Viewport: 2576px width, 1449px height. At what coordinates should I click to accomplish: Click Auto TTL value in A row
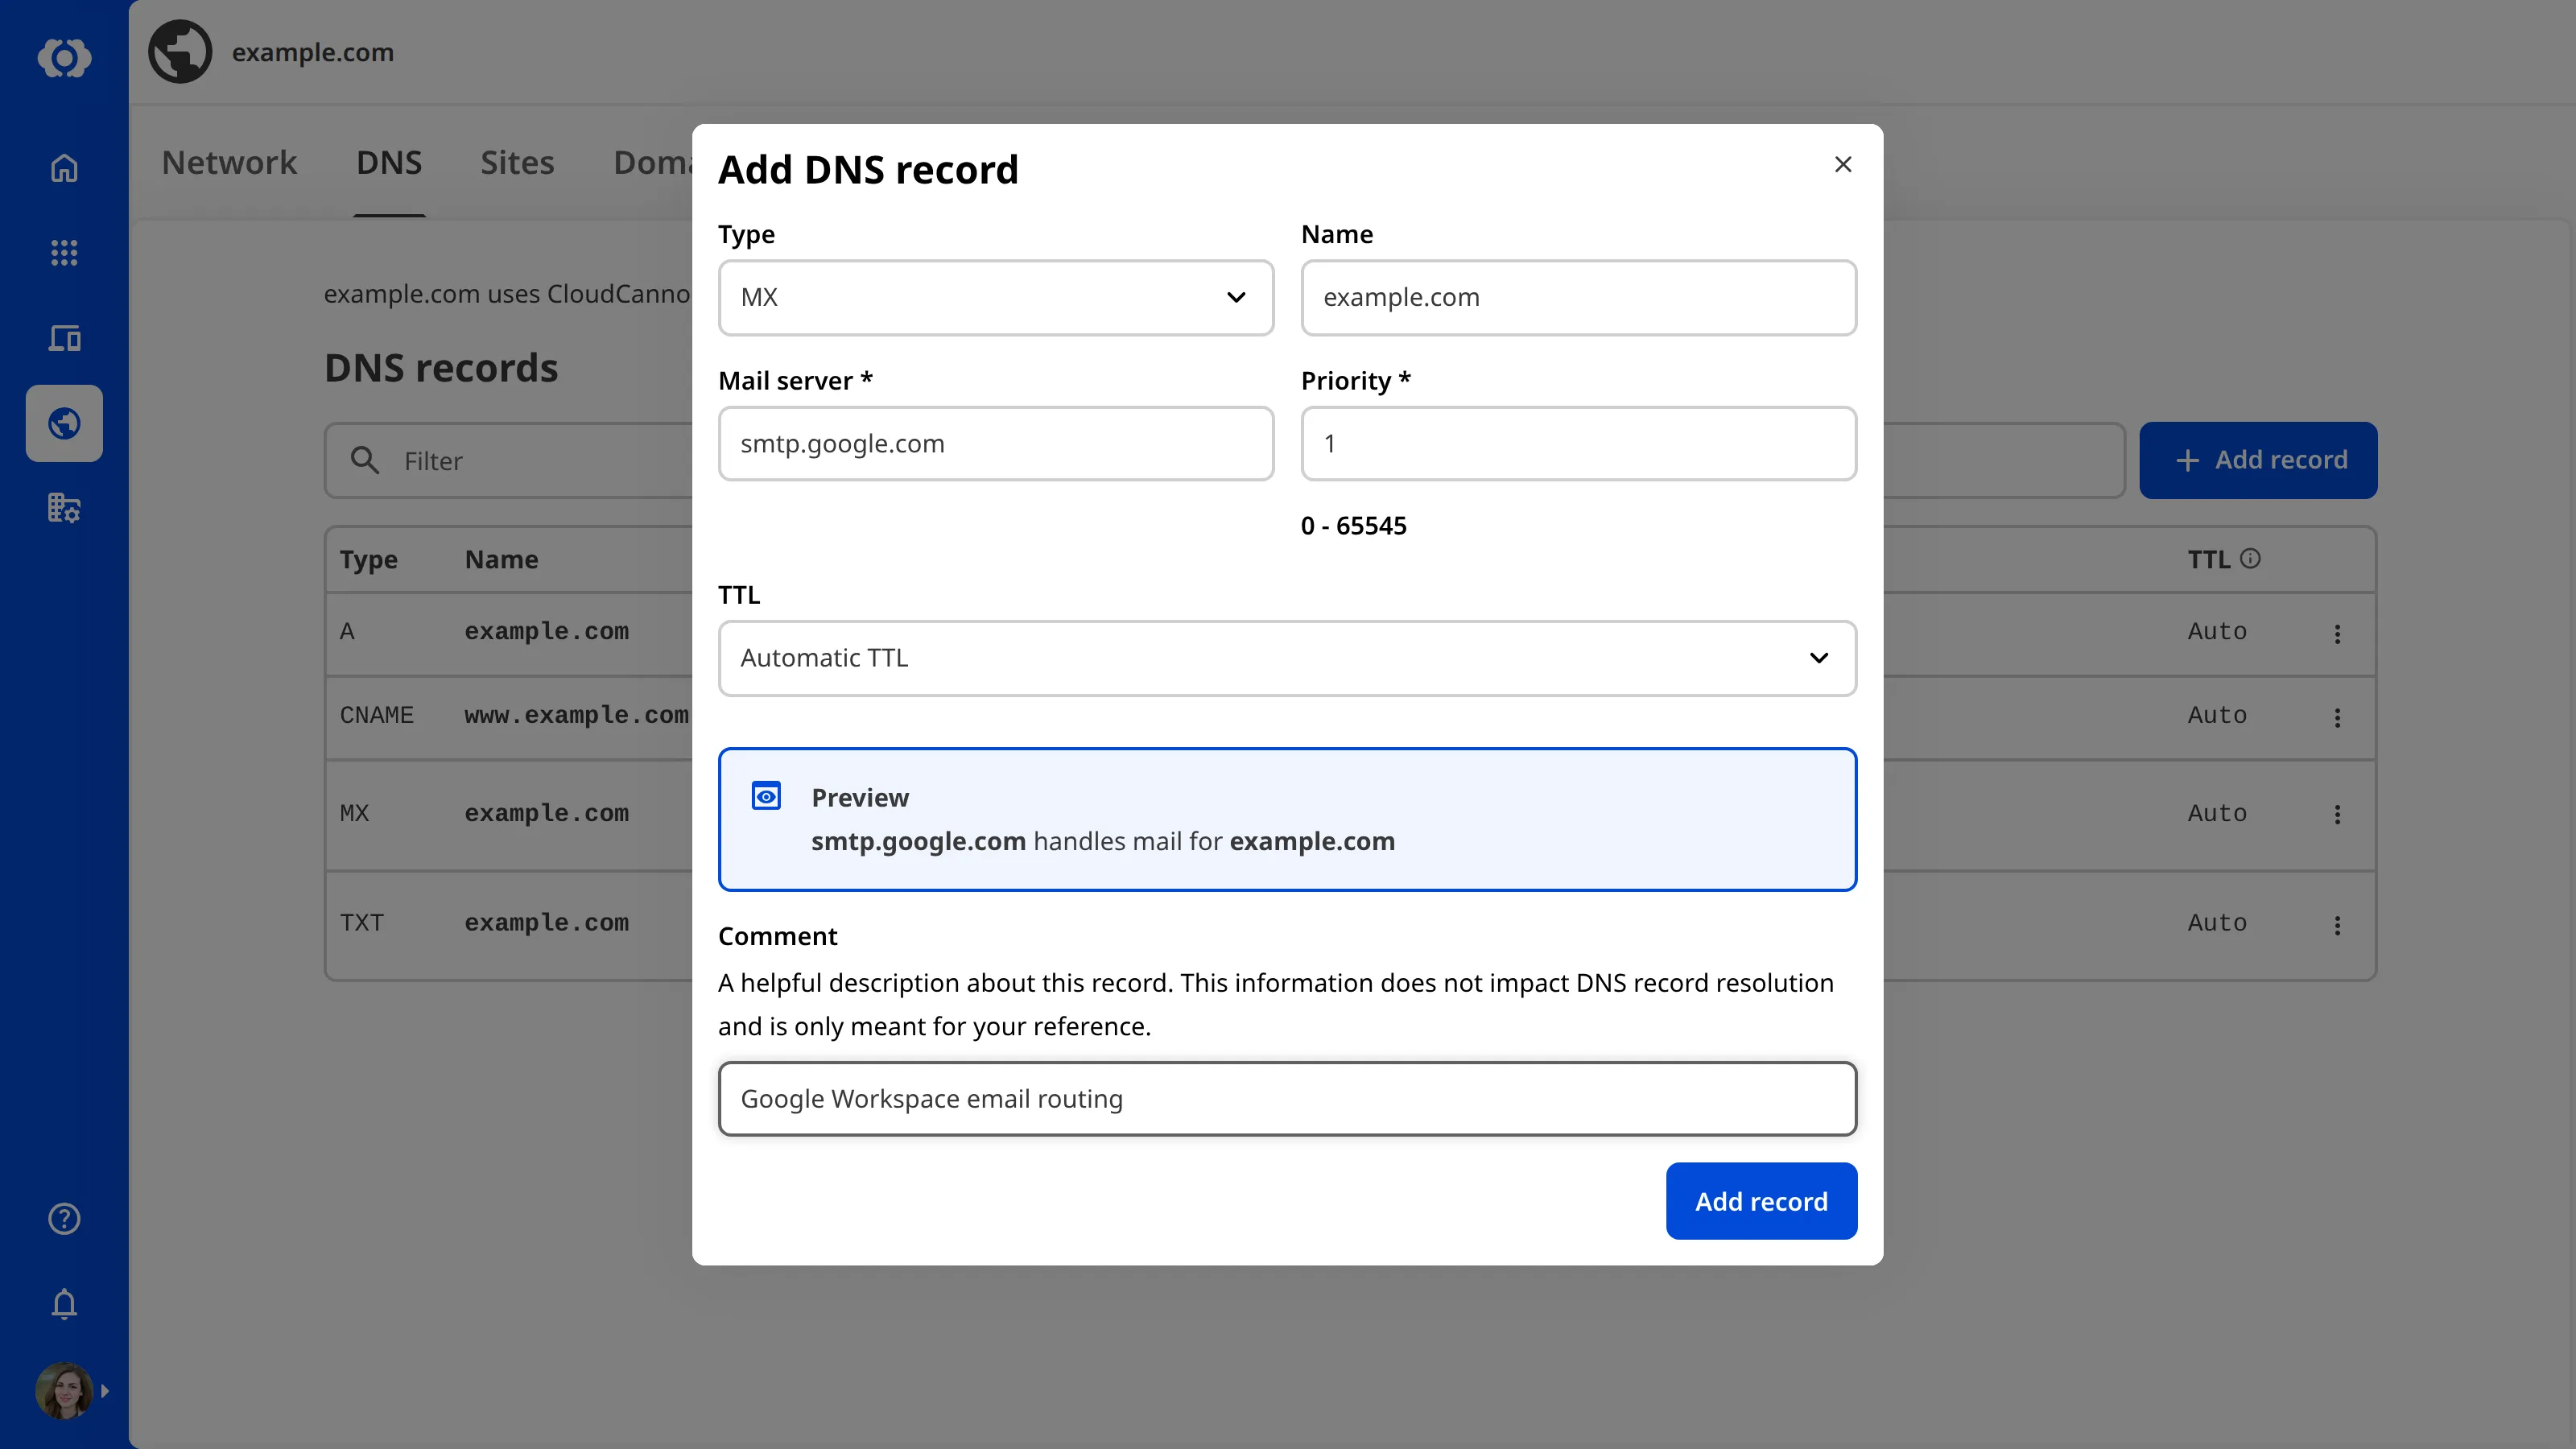2217,631
